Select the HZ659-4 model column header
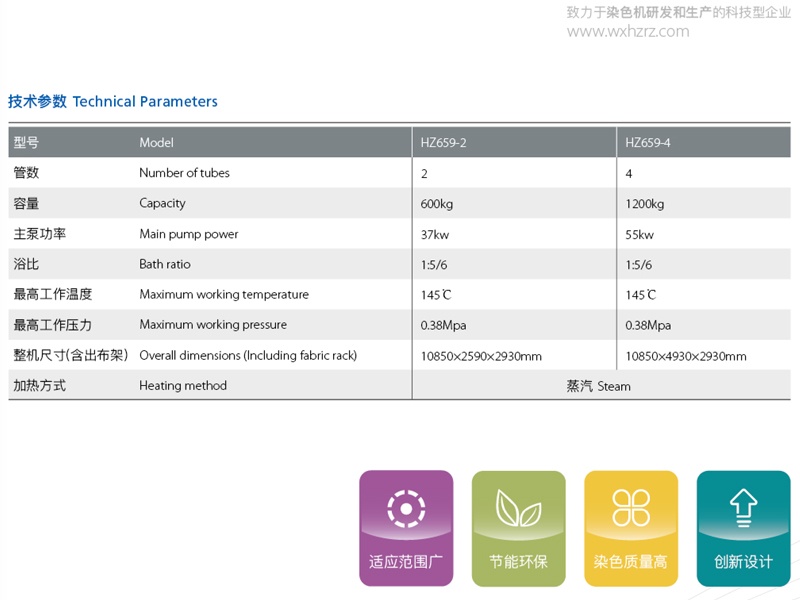Viewport: 800px width, 600px height. (x=648, y=143)
